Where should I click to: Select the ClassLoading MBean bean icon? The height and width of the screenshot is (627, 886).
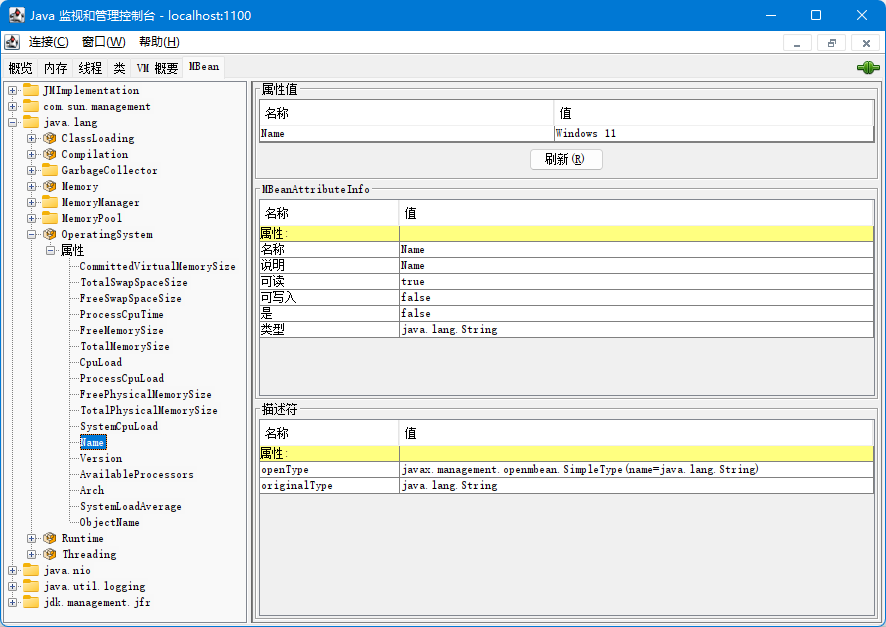(50, 139)
